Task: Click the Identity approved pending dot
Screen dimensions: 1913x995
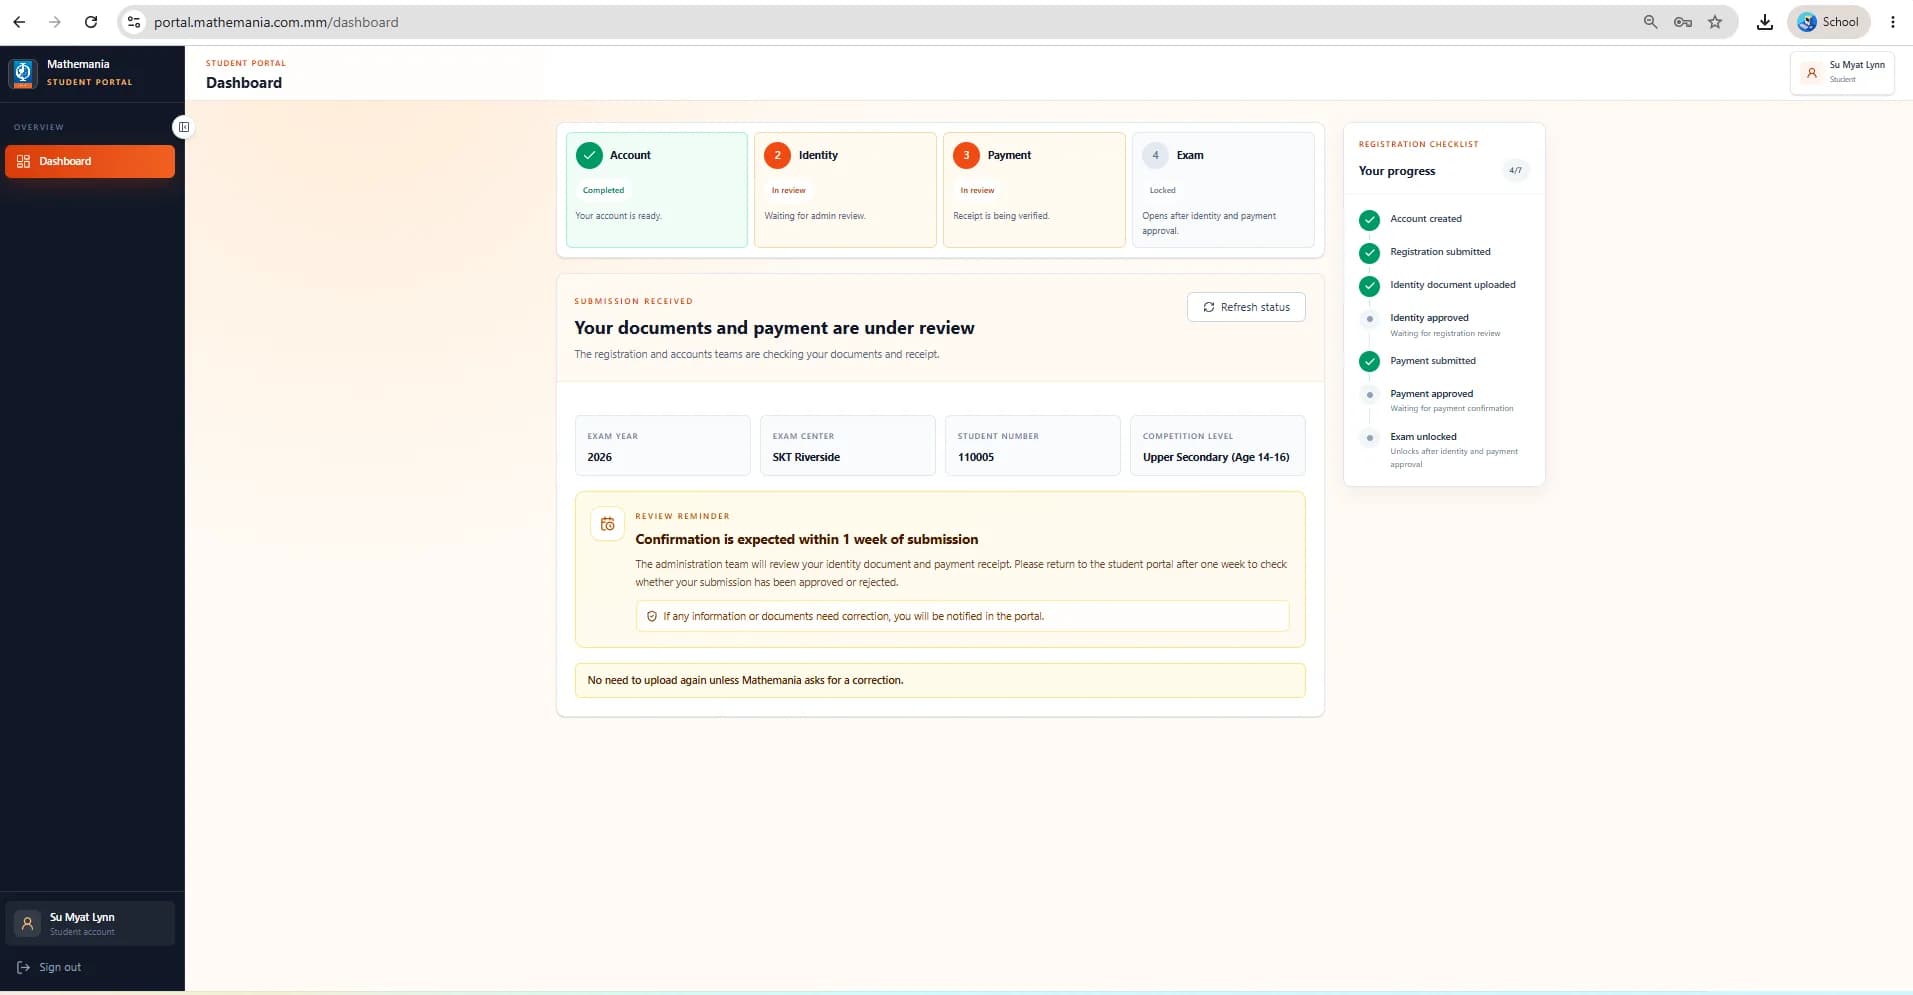Action: click(1369, 319)
